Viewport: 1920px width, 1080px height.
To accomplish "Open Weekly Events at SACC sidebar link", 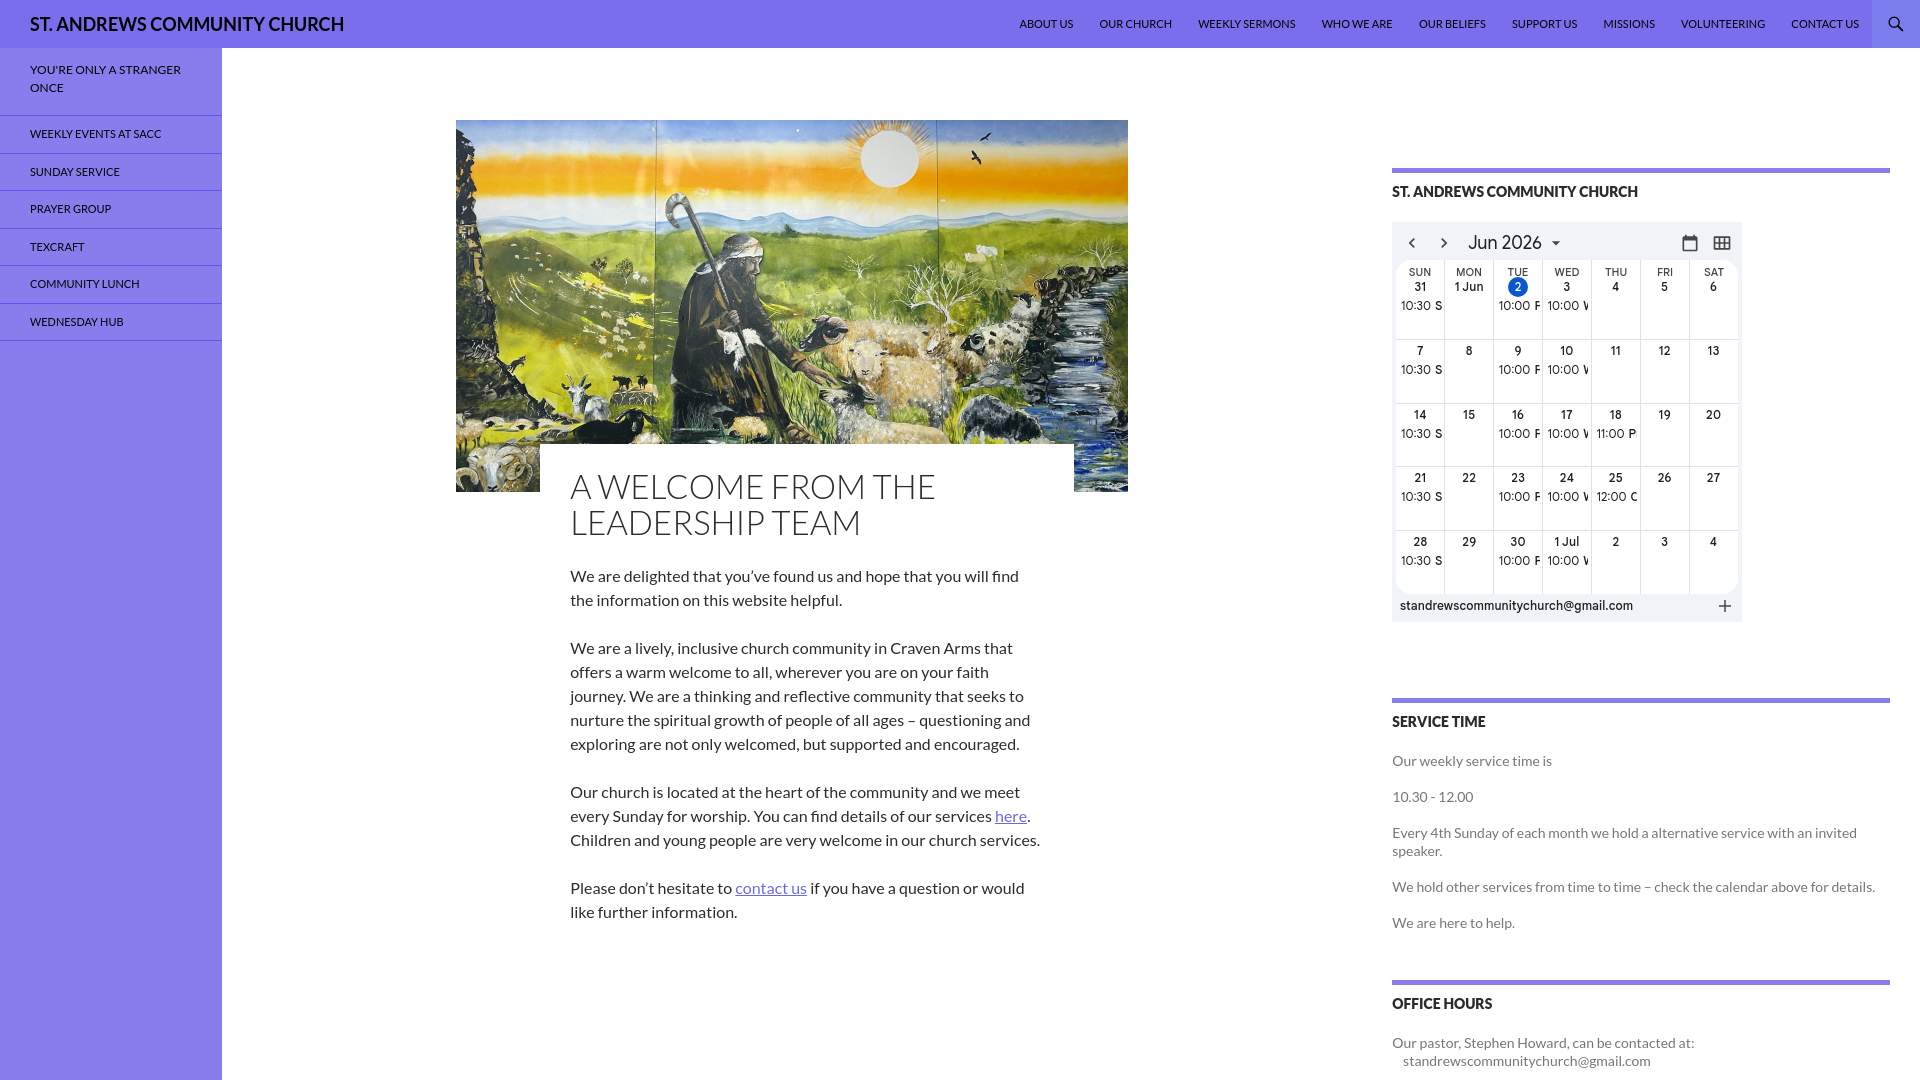I will (x=111, y=134).
